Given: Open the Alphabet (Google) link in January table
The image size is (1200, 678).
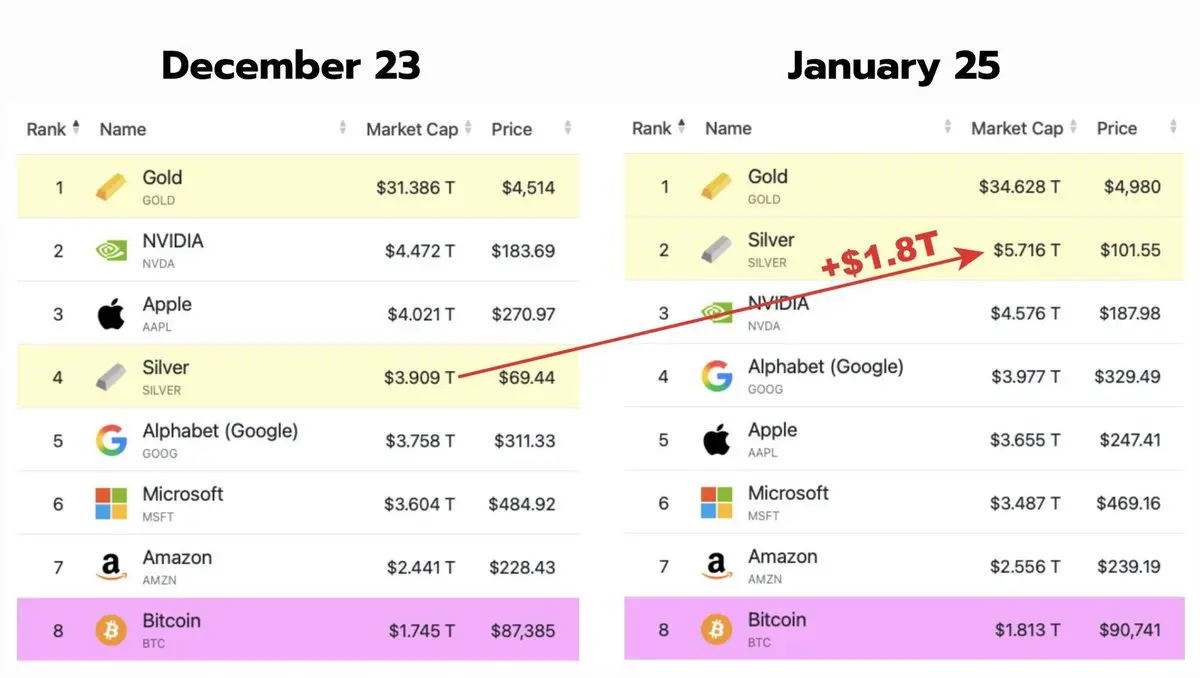Looking at the screenshot, I should pos(825,367).
